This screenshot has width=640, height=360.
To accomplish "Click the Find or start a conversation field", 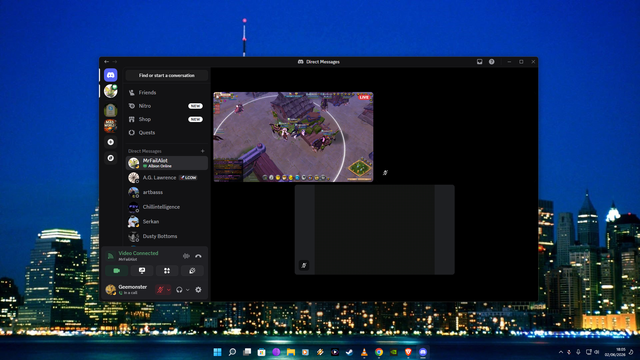I will point(167,76).
